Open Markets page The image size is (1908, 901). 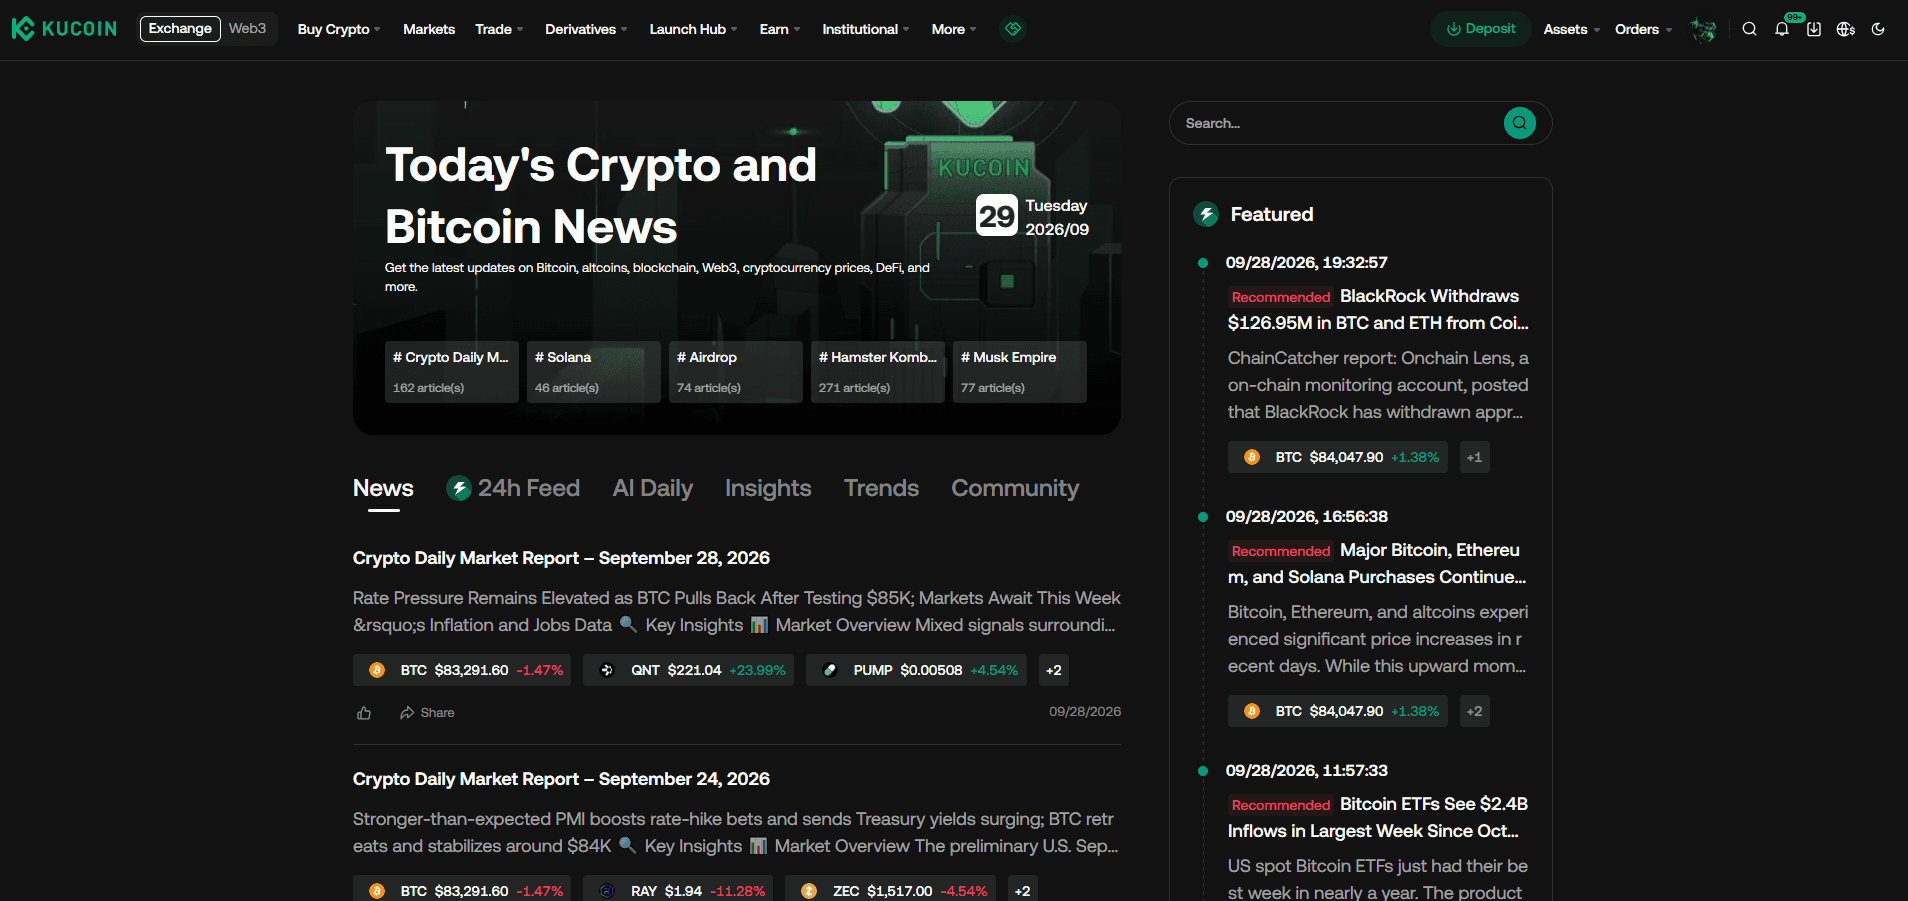pos(429,29)
